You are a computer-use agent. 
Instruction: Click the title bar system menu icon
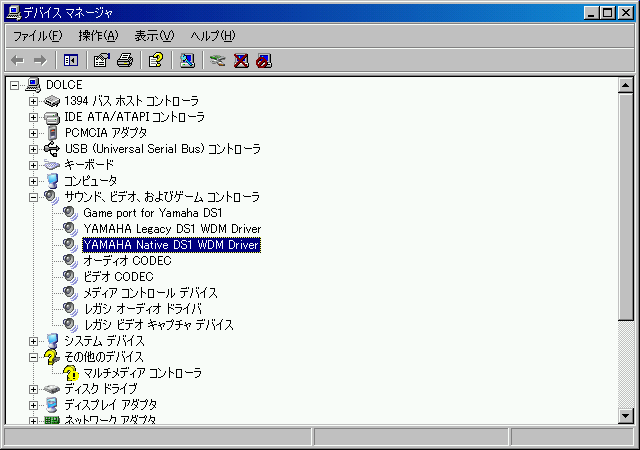[x=13, y=13]
